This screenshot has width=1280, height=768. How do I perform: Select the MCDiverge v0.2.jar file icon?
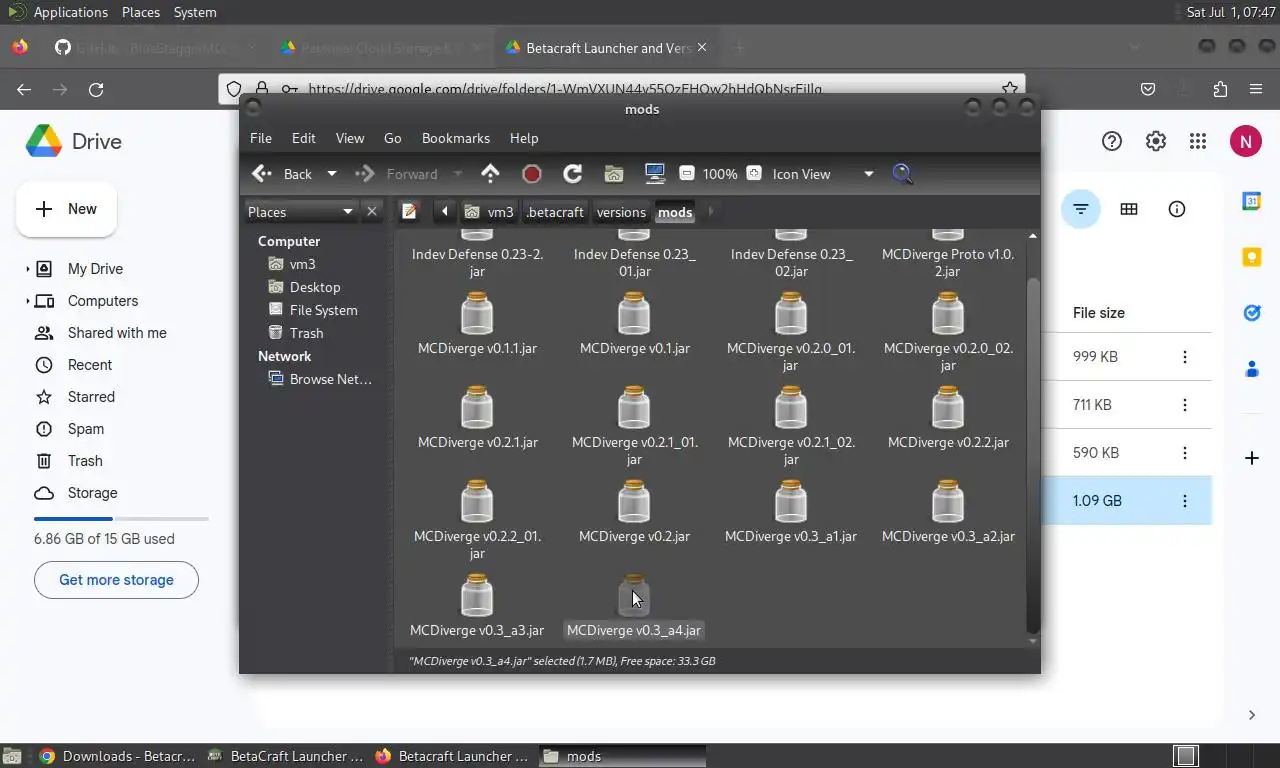pos(634,502)
